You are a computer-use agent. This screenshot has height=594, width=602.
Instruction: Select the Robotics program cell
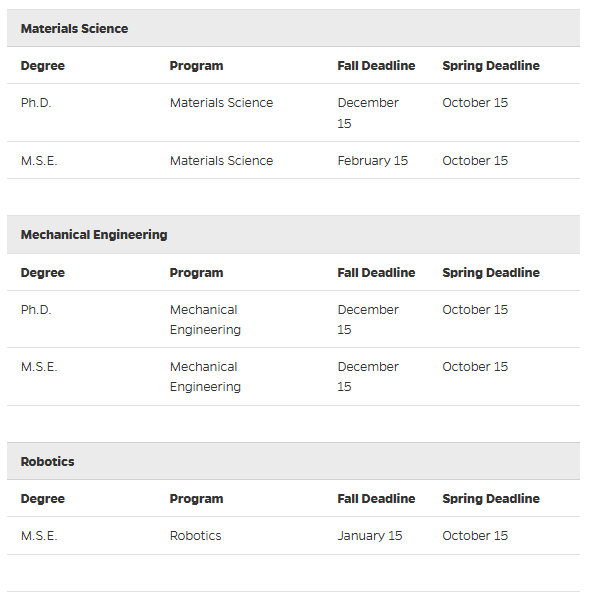tap(195, 536)
